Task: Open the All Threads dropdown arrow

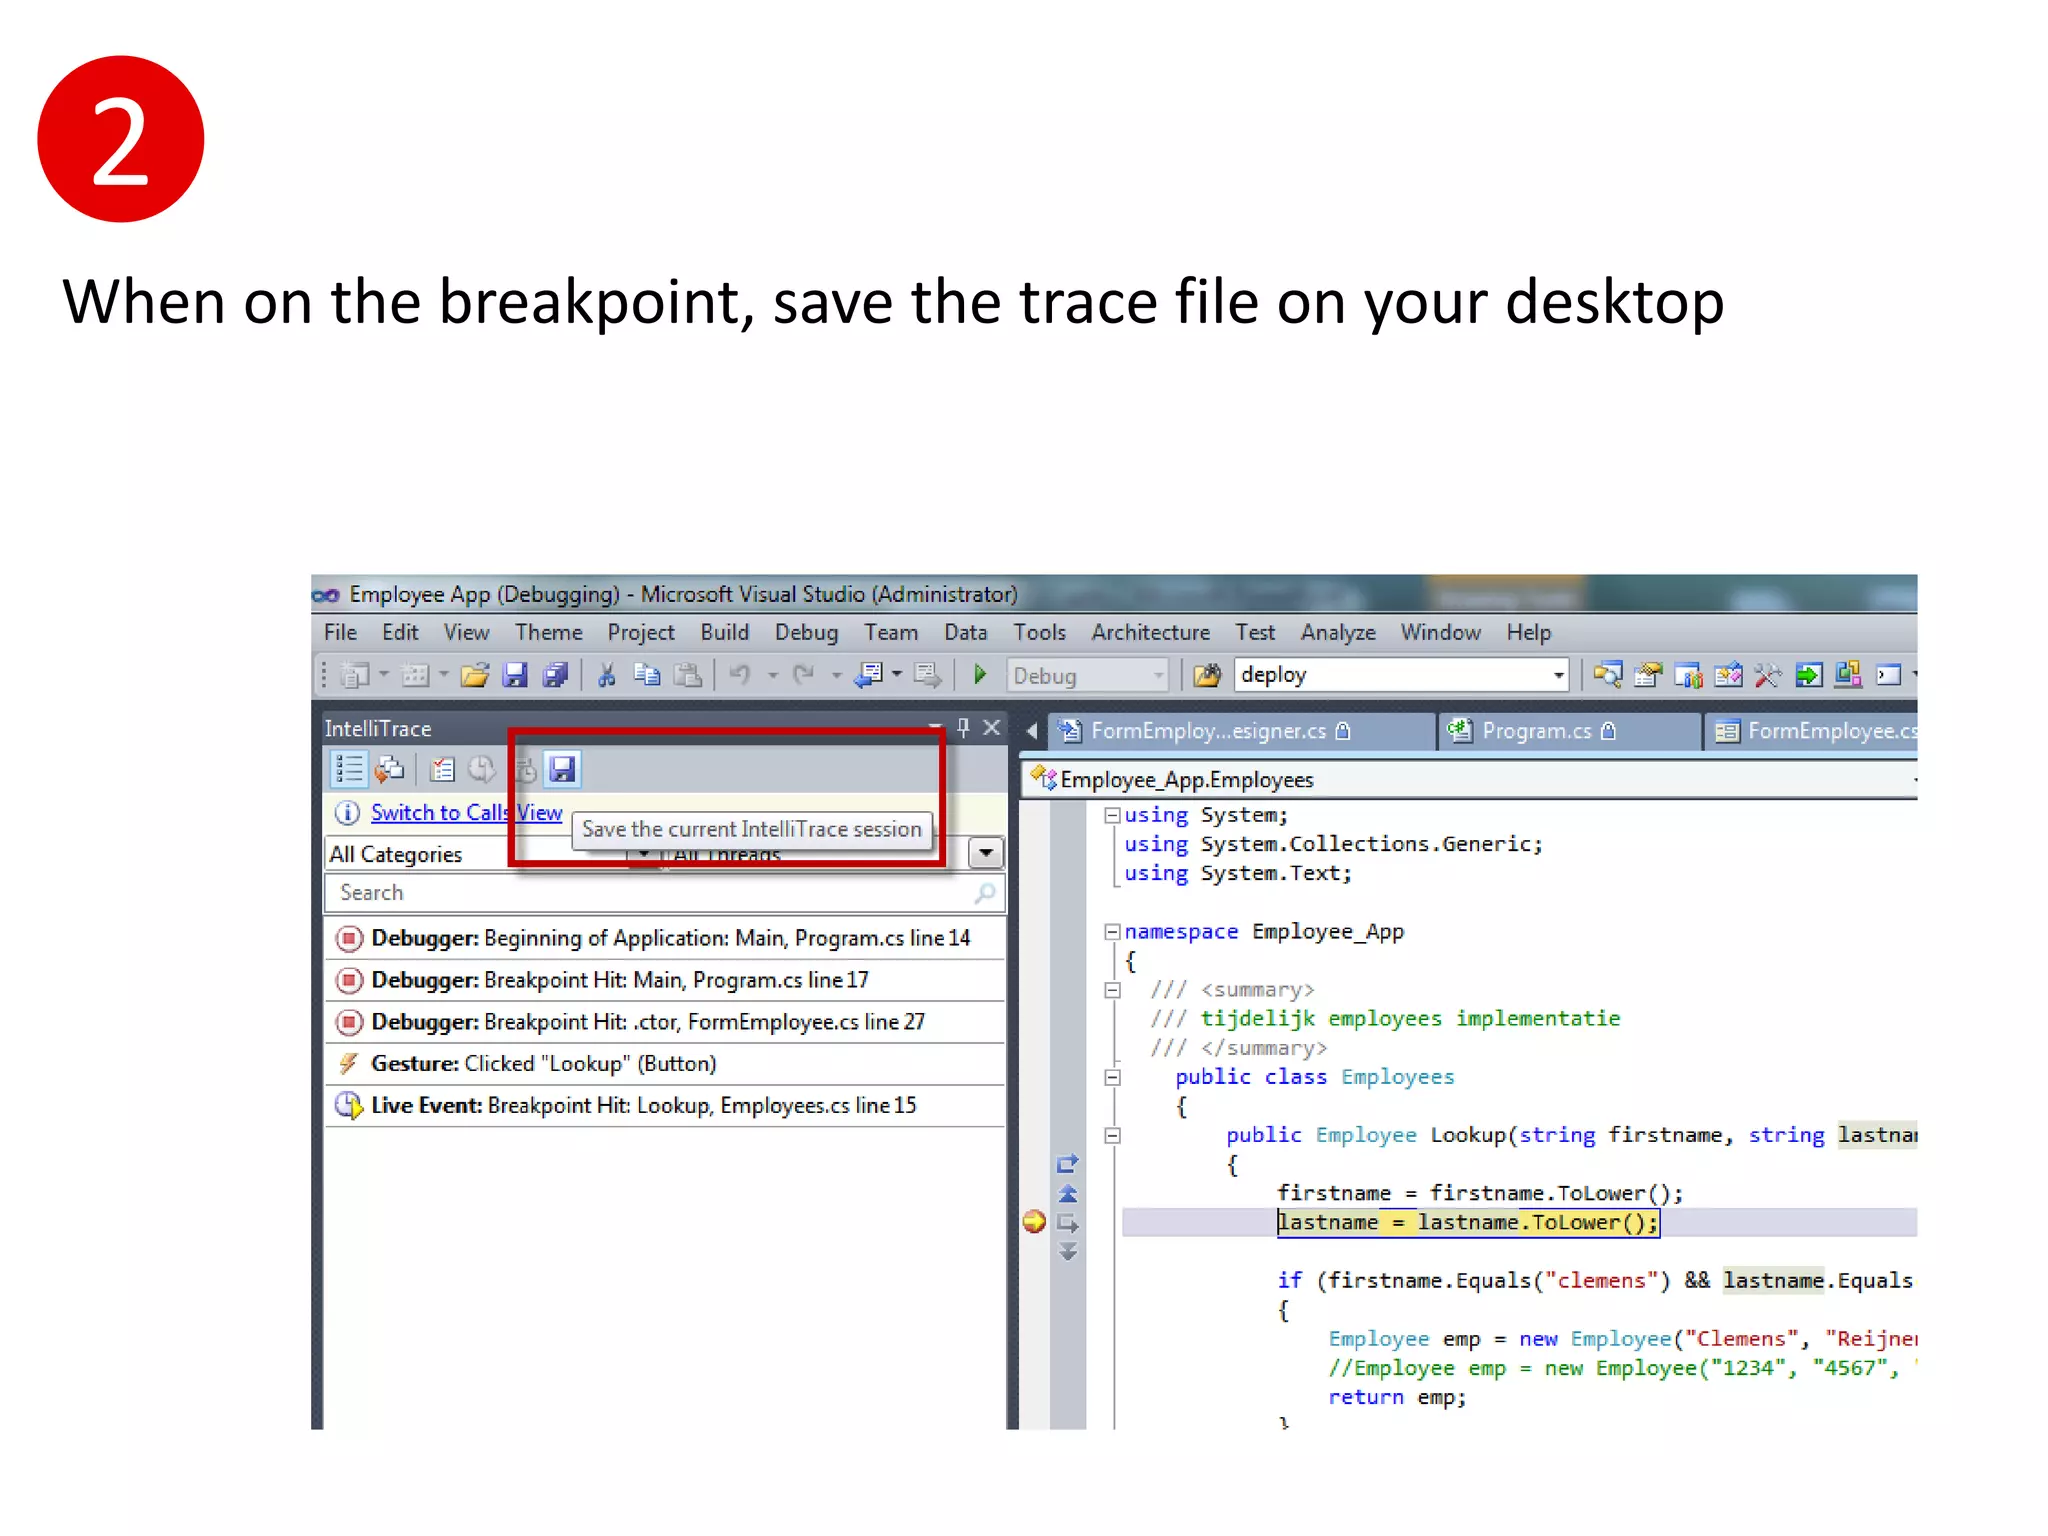Action: coord(986,853)
